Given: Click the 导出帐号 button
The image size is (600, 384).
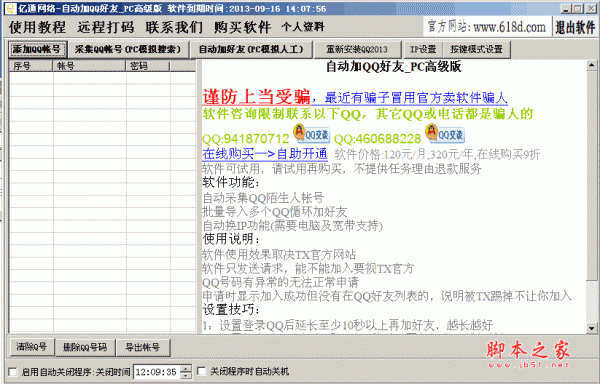Looking at the screenshot, I should [x=143, y=347].
